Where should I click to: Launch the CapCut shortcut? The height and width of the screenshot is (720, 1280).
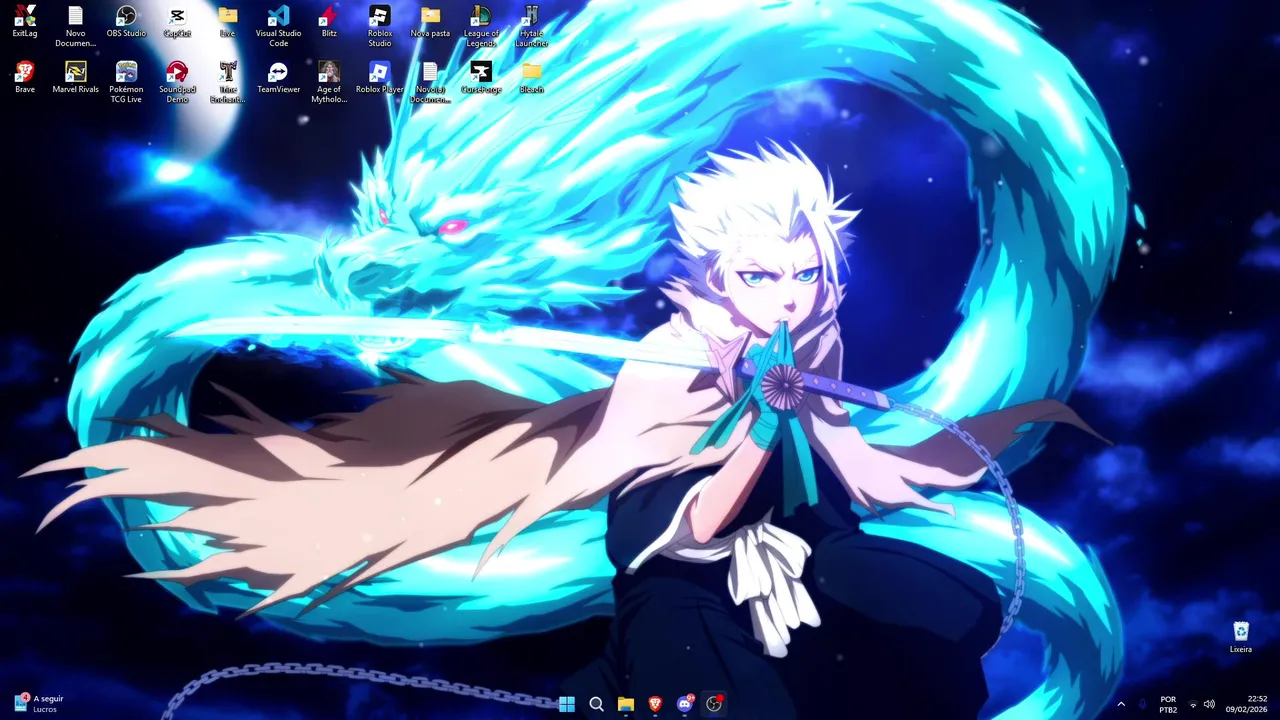coord(177,22)
